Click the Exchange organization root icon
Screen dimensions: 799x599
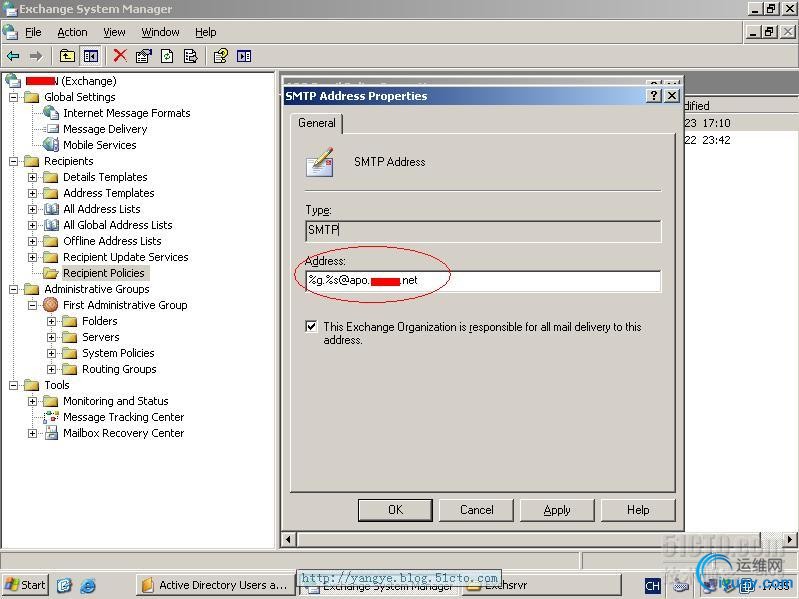point(13,80)
